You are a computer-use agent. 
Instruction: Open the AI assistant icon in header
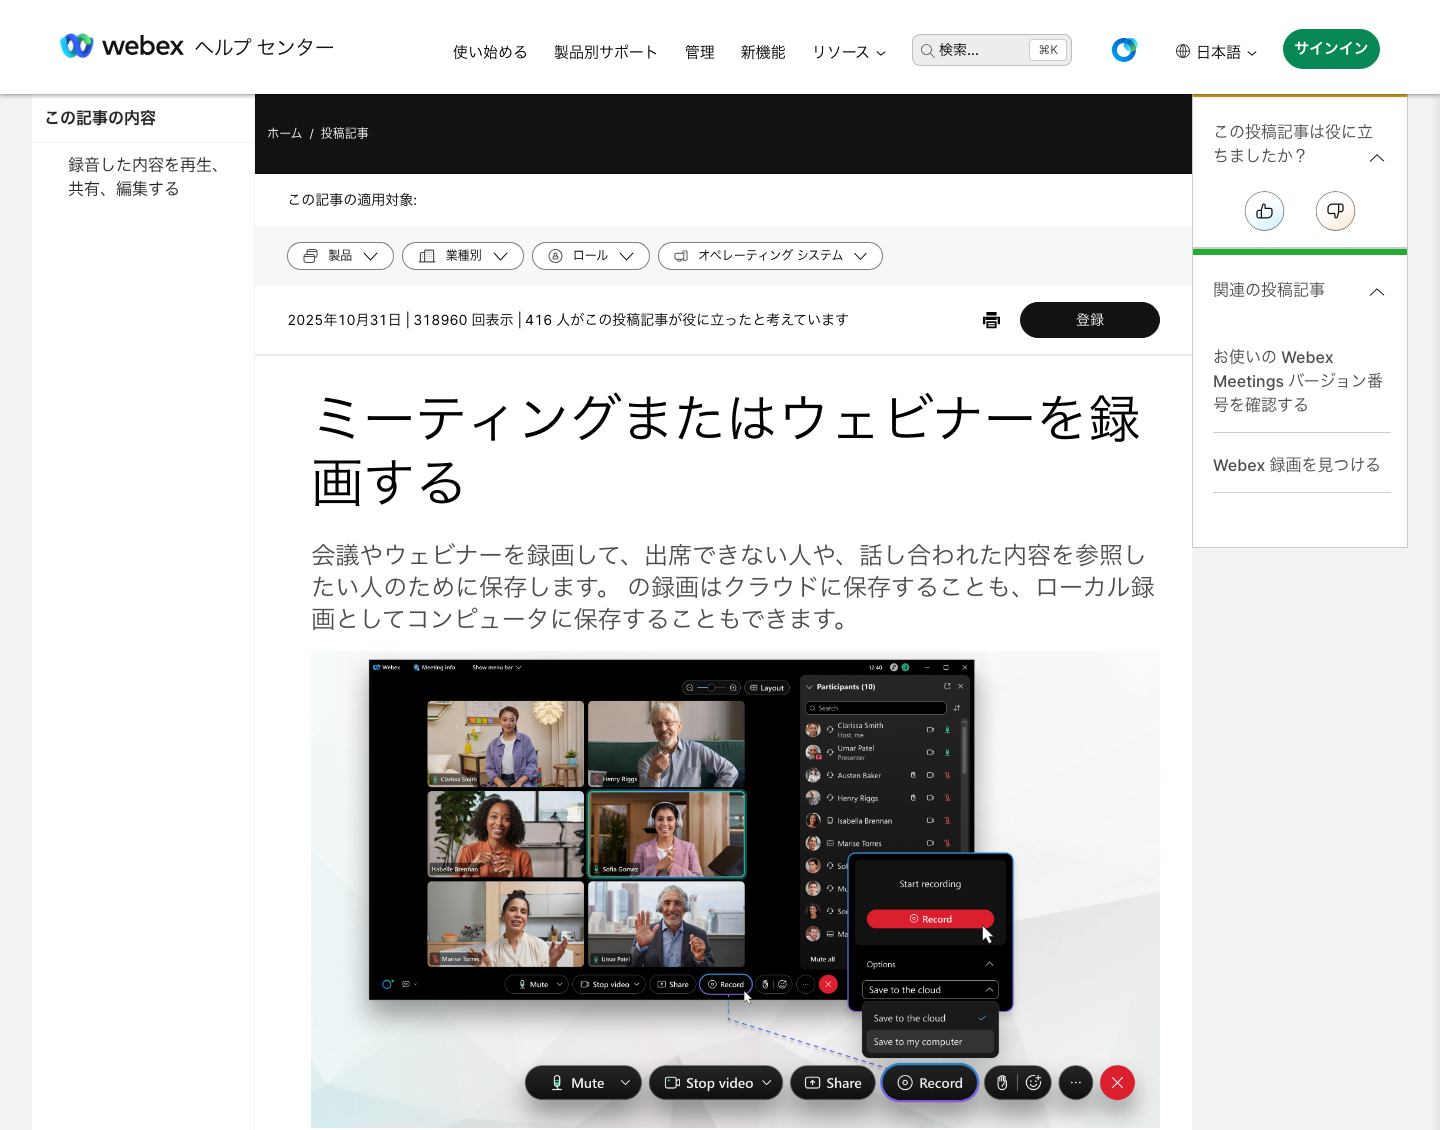1124,49
